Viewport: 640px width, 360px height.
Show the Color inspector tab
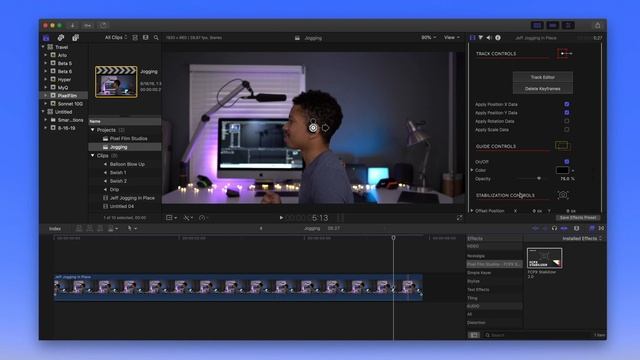[481, 38]
